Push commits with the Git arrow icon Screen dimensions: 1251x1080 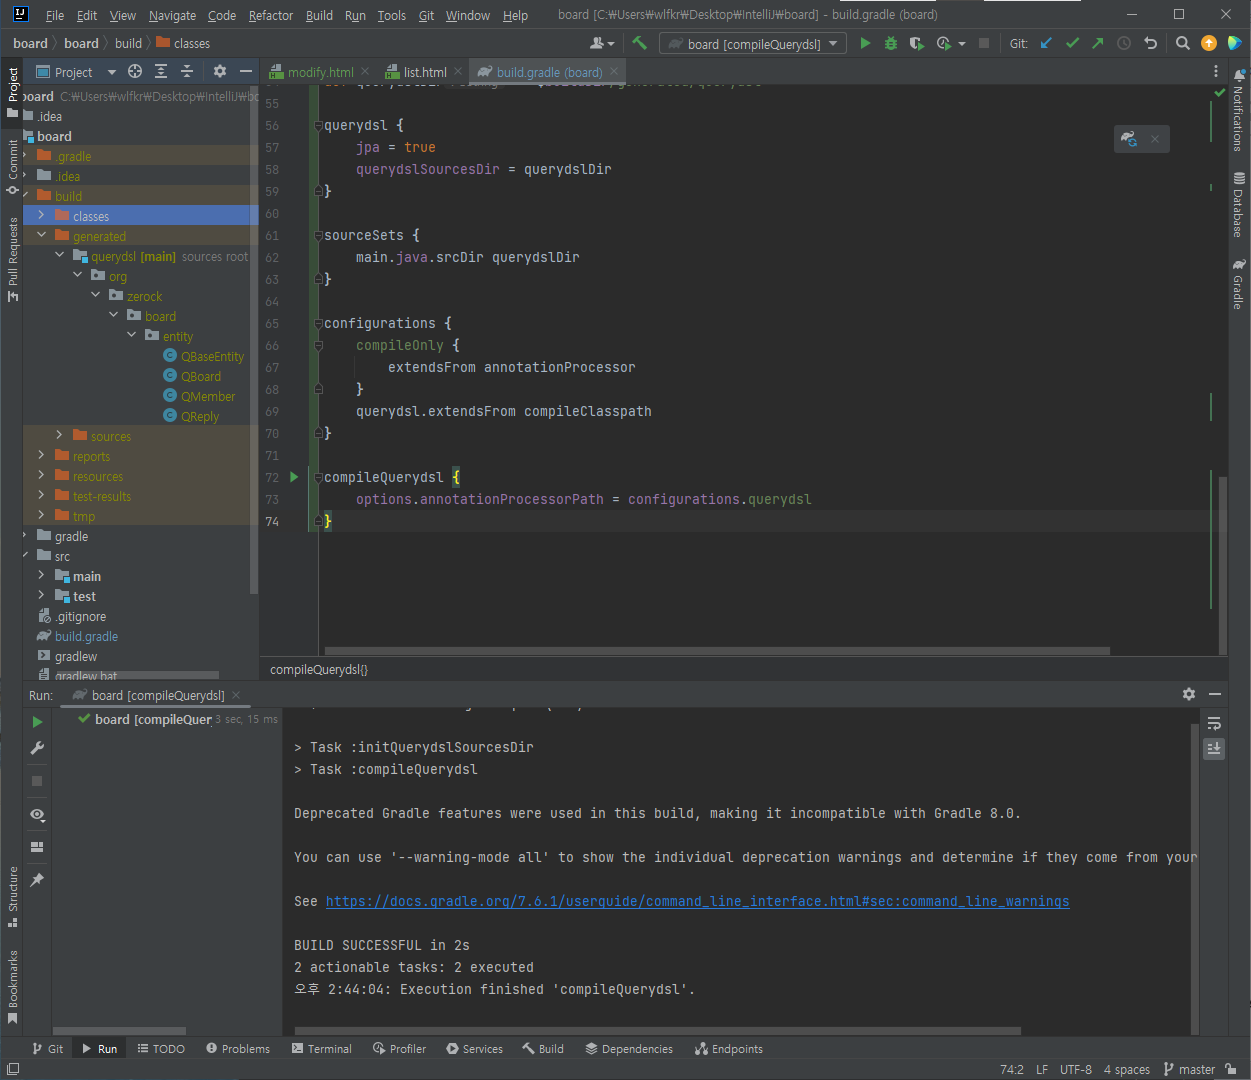(x=1098, y=43)
